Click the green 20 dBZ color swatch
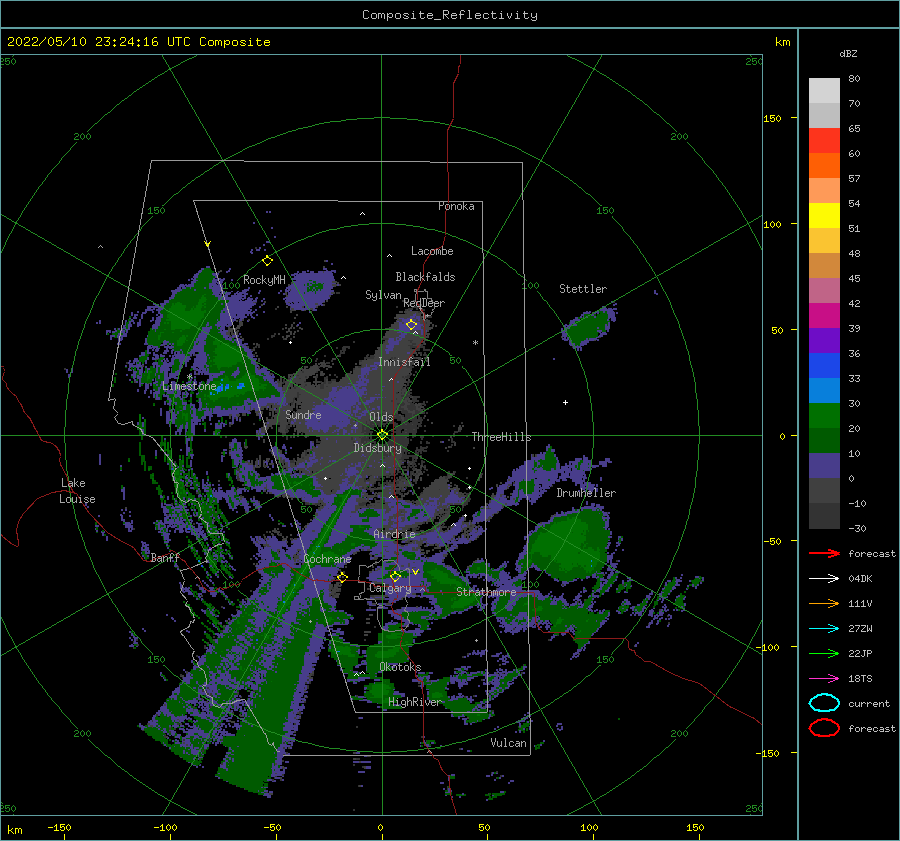 coord(824,415)
